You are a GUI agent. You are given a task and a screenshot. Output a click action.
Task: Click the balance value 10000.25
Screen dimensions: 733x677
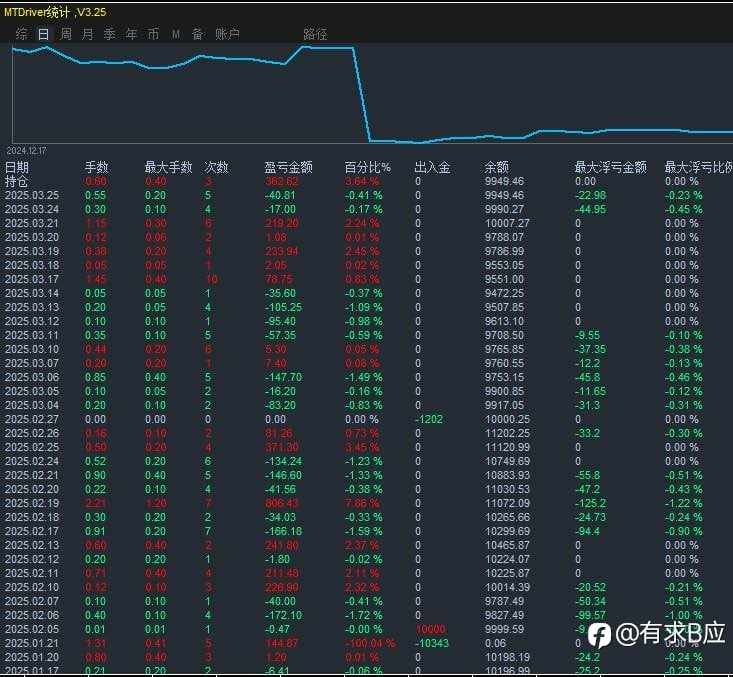point(507,419)
